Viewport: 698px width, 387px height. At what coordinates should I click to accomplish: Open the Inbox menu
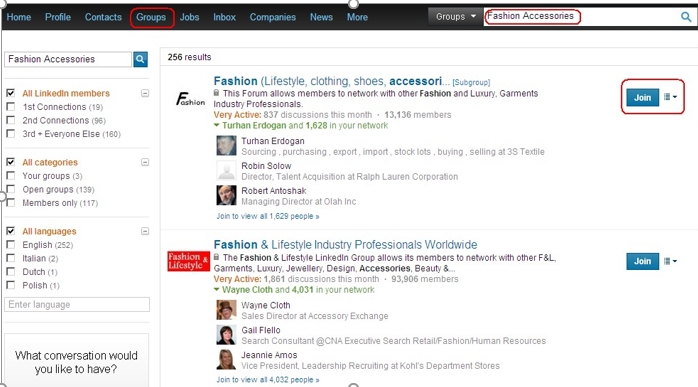click(x=224, y=17)
